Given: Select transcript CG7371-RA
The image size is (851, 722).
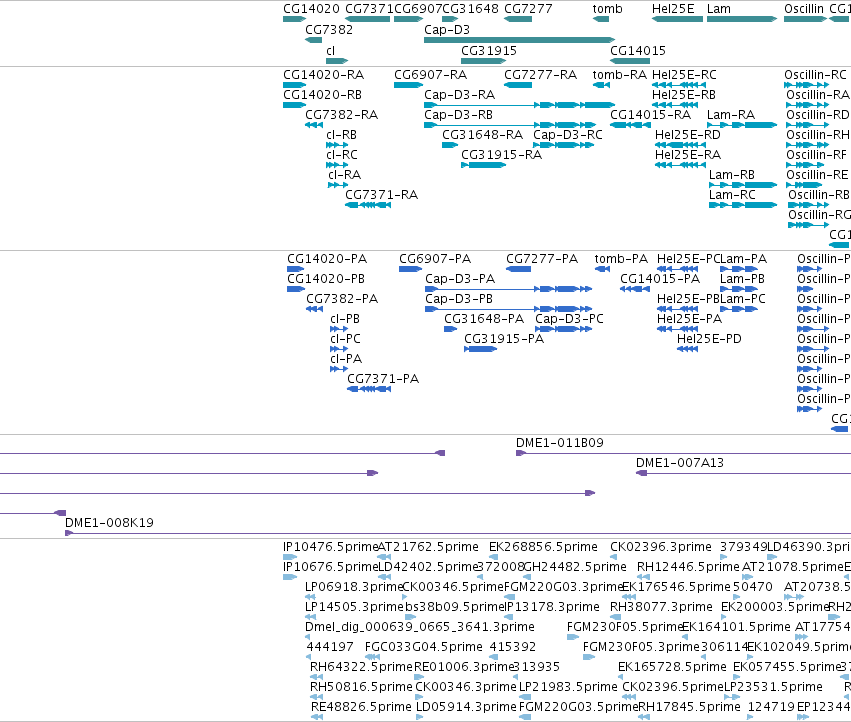Looking at the screenshot, I should (368, 205).
